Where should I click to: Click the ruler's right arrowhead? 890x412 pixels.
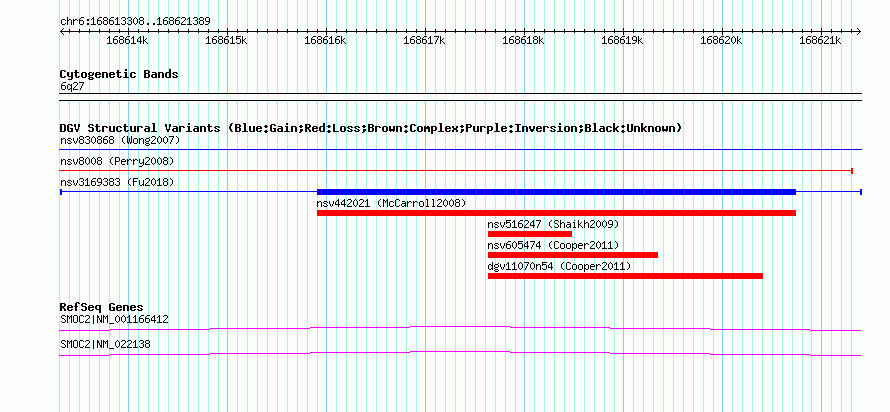tap(859, 31)
